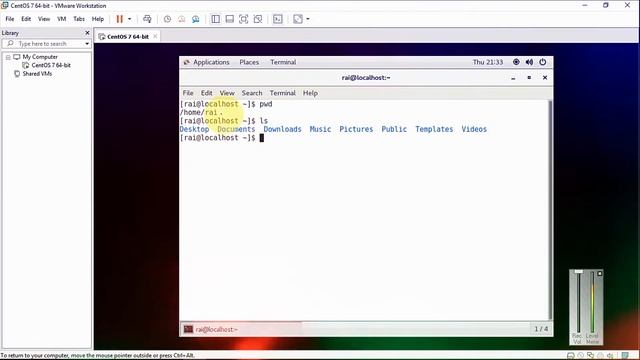The width and height of the screenshot is (640, 360).
Task: Open the power options dropdown arrow beside pause
Action: pyautogui.click(x=129, y=19)
